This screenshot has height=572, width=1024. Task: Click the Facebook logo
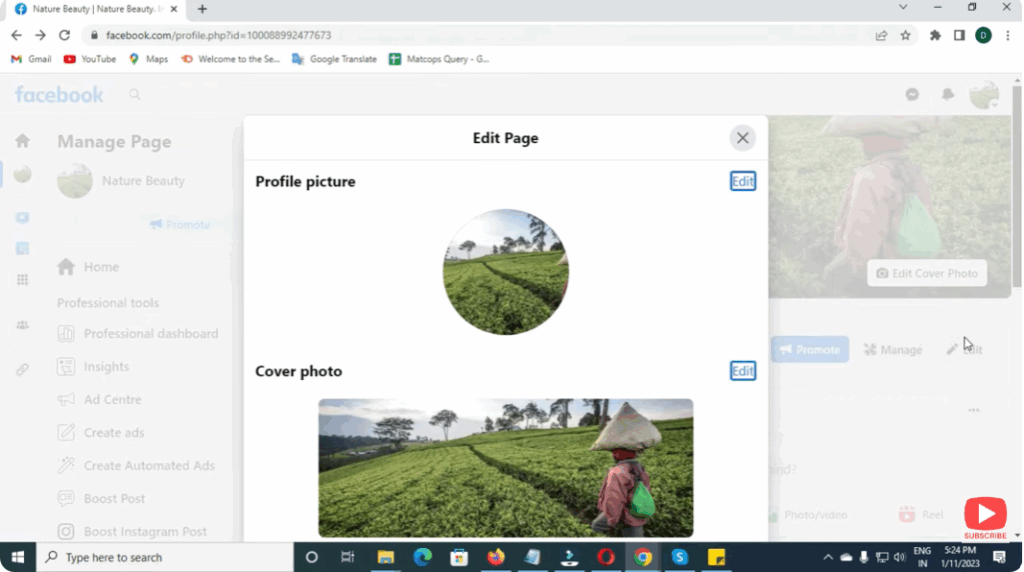pos(59,95)
